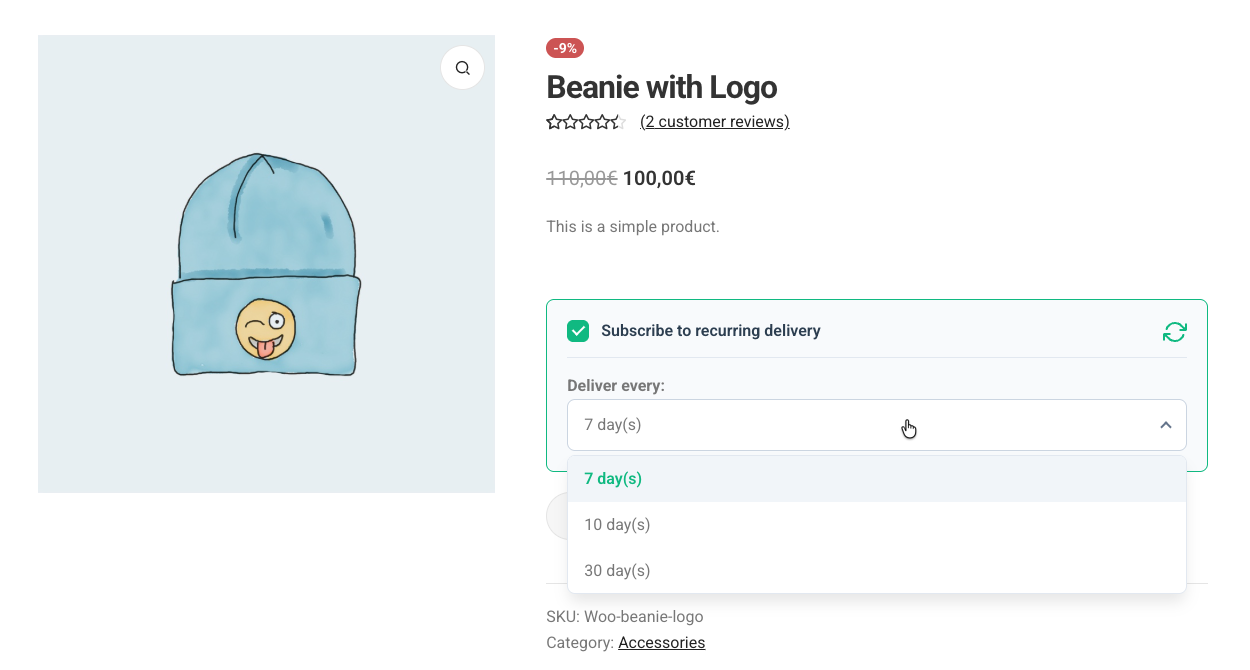Click the magnifier zoom icon on product image
1250x670 pixels.
(x=462, y=68)
